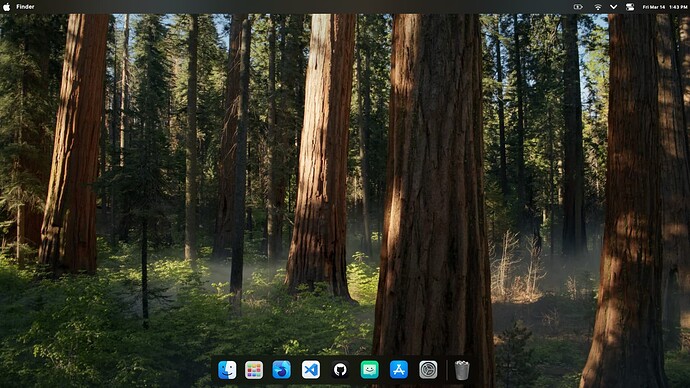
Task: Open Finder from the dock
Action: (227, 370)
